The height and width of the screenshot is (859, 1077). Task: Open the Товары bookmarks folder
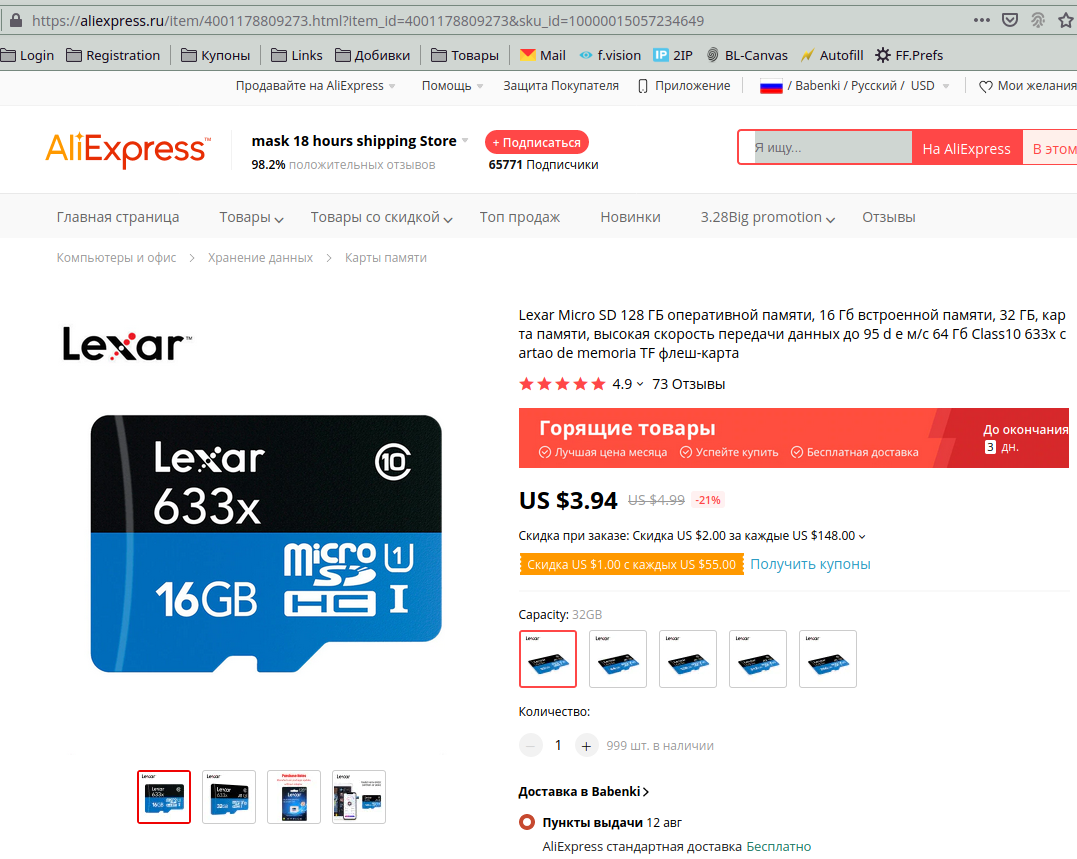(x=465, y=56)
